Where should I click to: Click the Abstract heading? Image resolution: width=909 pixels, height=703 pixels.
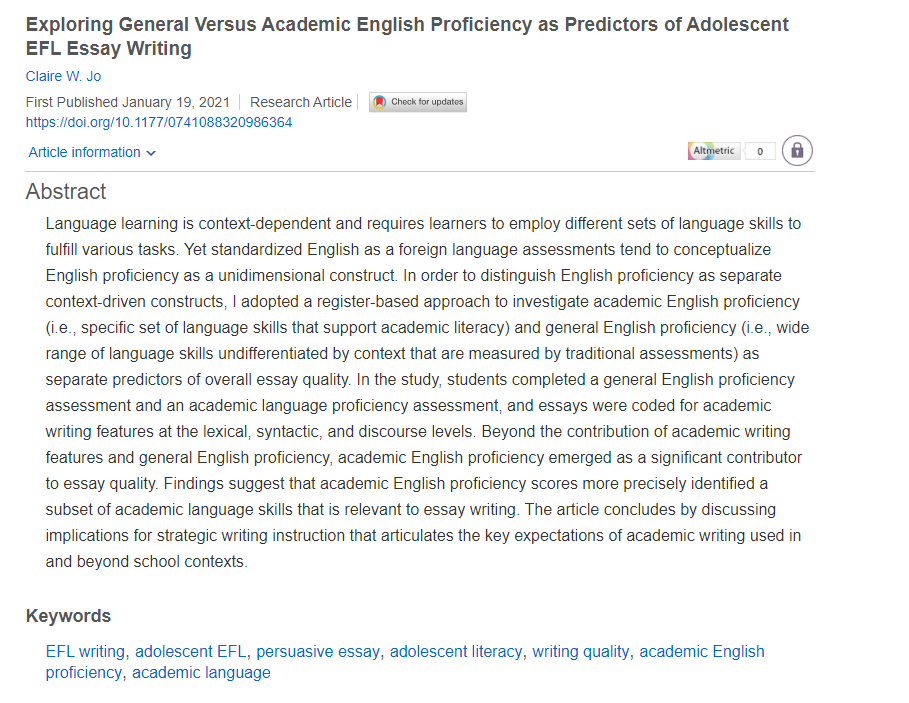coord(66,192)
